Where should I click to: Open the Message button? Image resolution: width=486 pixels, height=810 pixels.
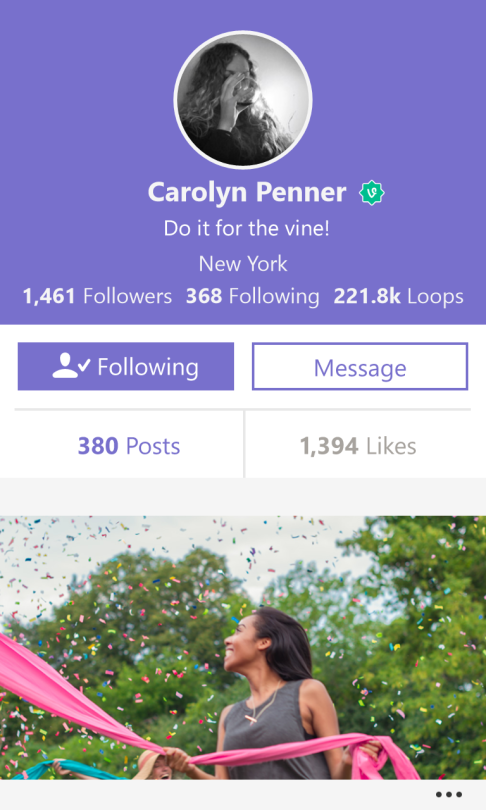(360, 366)
